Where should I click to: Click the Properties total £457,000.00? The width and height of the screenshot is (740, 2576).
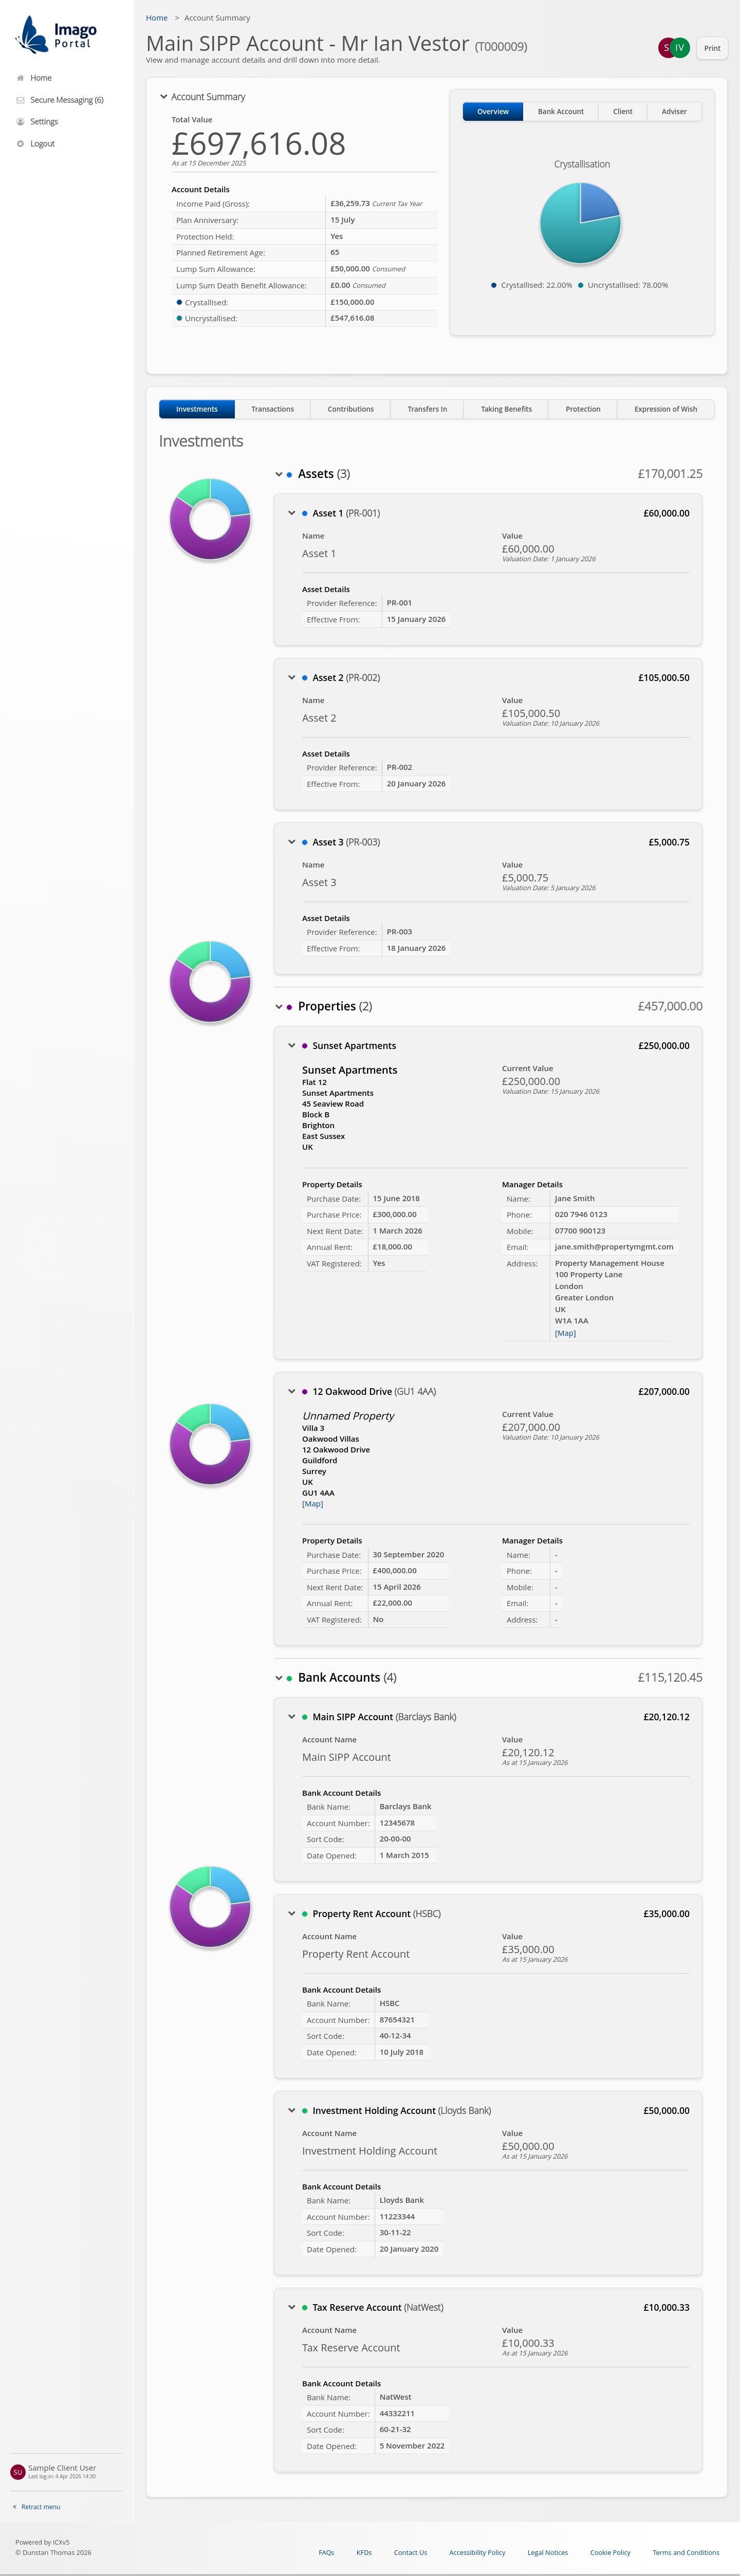coord(670,1007)
